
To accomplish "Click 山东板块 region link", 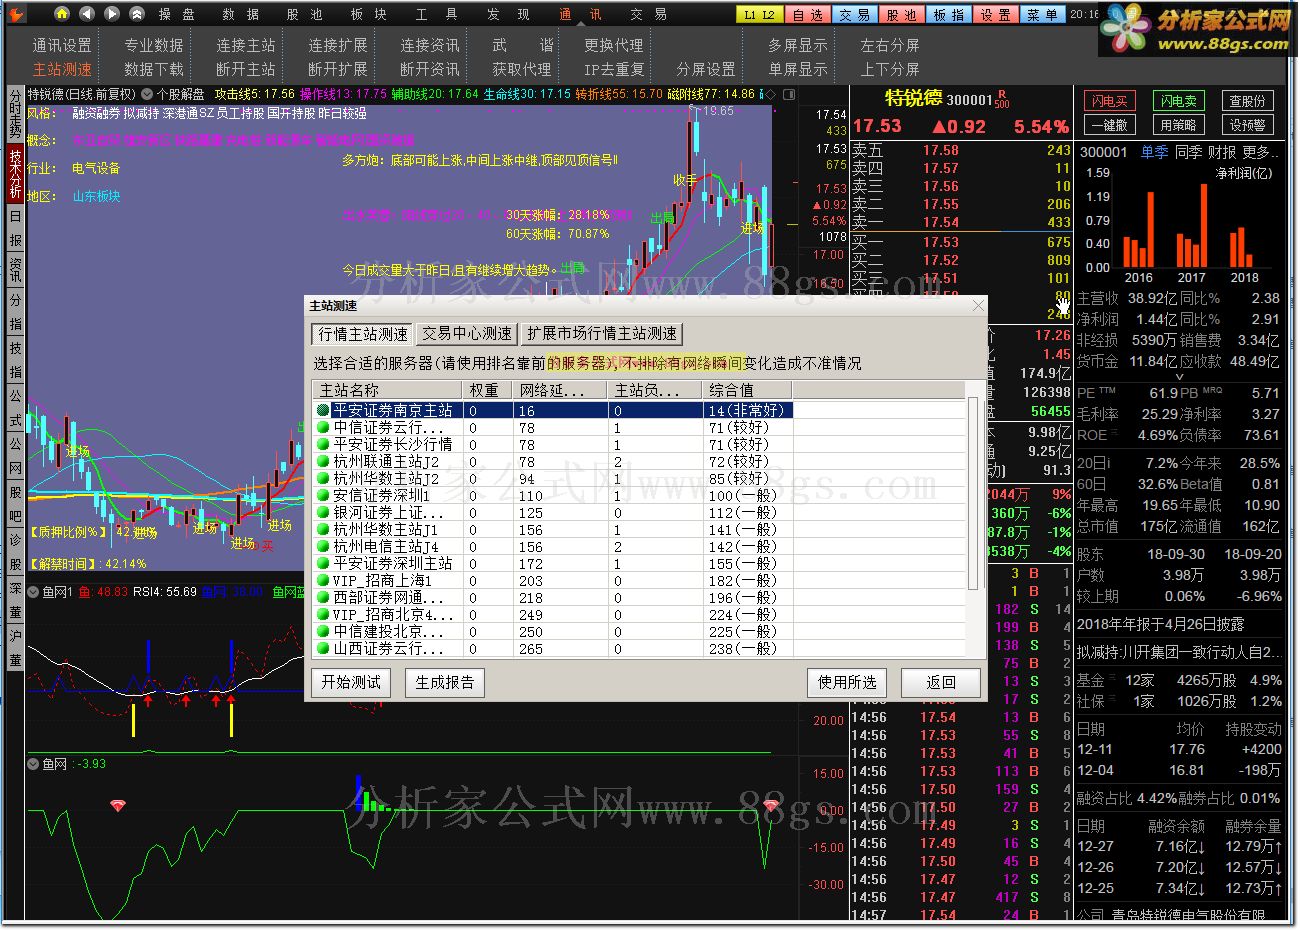I will (96, 196).
